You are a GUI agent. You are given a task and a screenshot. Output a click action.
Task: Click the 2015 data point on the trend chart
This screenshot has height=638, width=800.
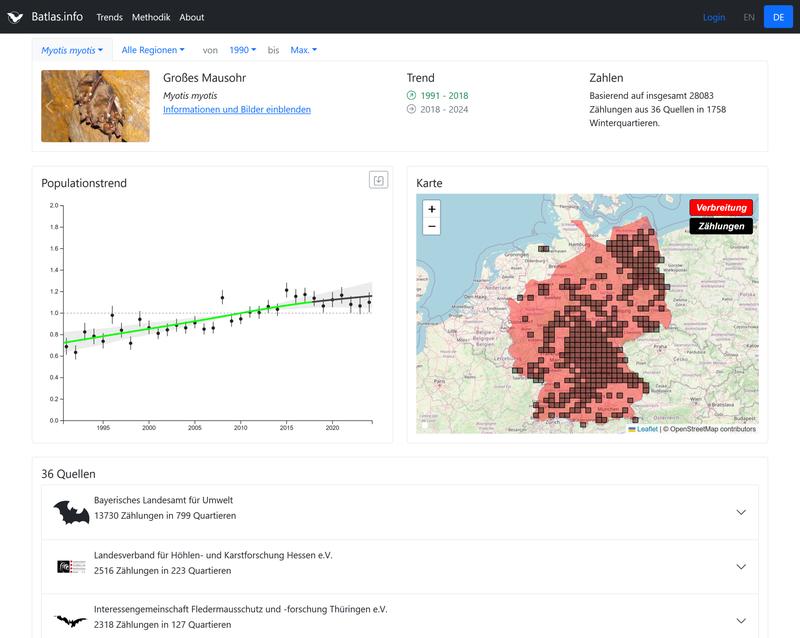pos(286,290)
